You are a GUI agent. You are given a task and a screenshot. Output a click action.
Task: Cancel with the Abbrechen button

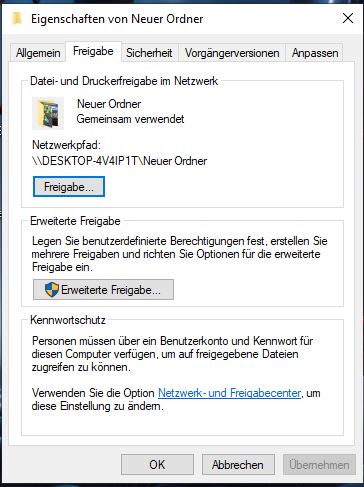[x=238, y=465]
